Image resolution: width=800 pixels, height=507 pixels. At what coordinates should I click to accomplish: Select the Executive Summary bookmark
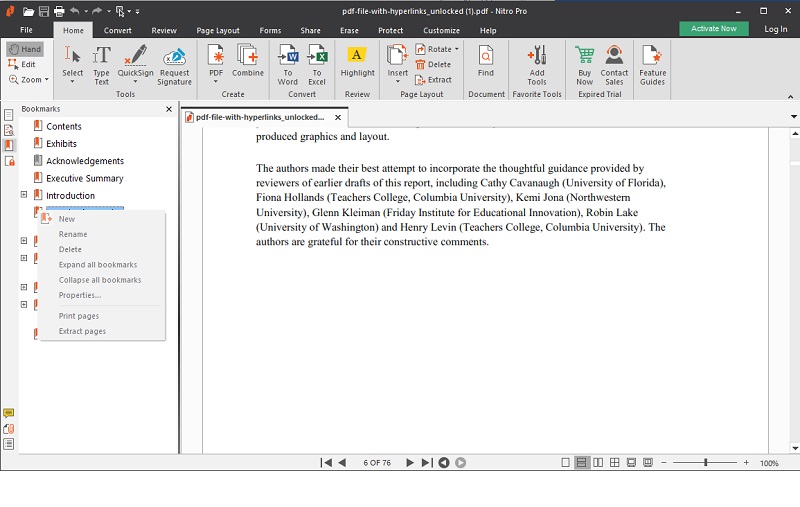click(x=85, y=179)
